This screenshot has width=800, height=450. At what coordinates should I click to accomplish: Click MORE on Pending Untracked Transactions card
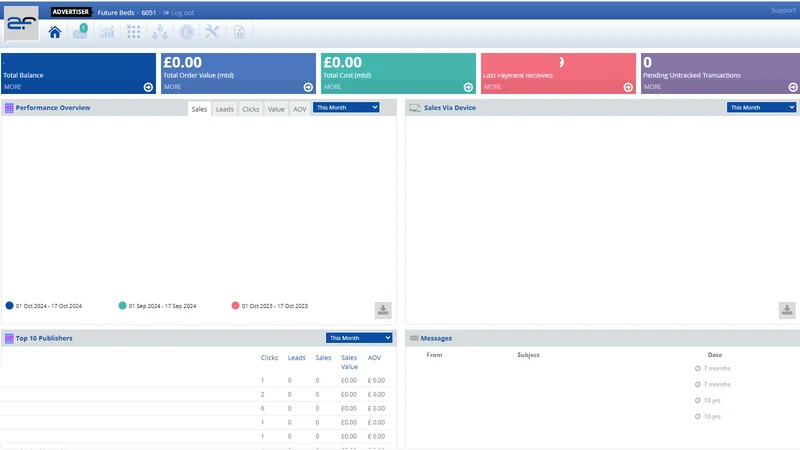(652, 87)
